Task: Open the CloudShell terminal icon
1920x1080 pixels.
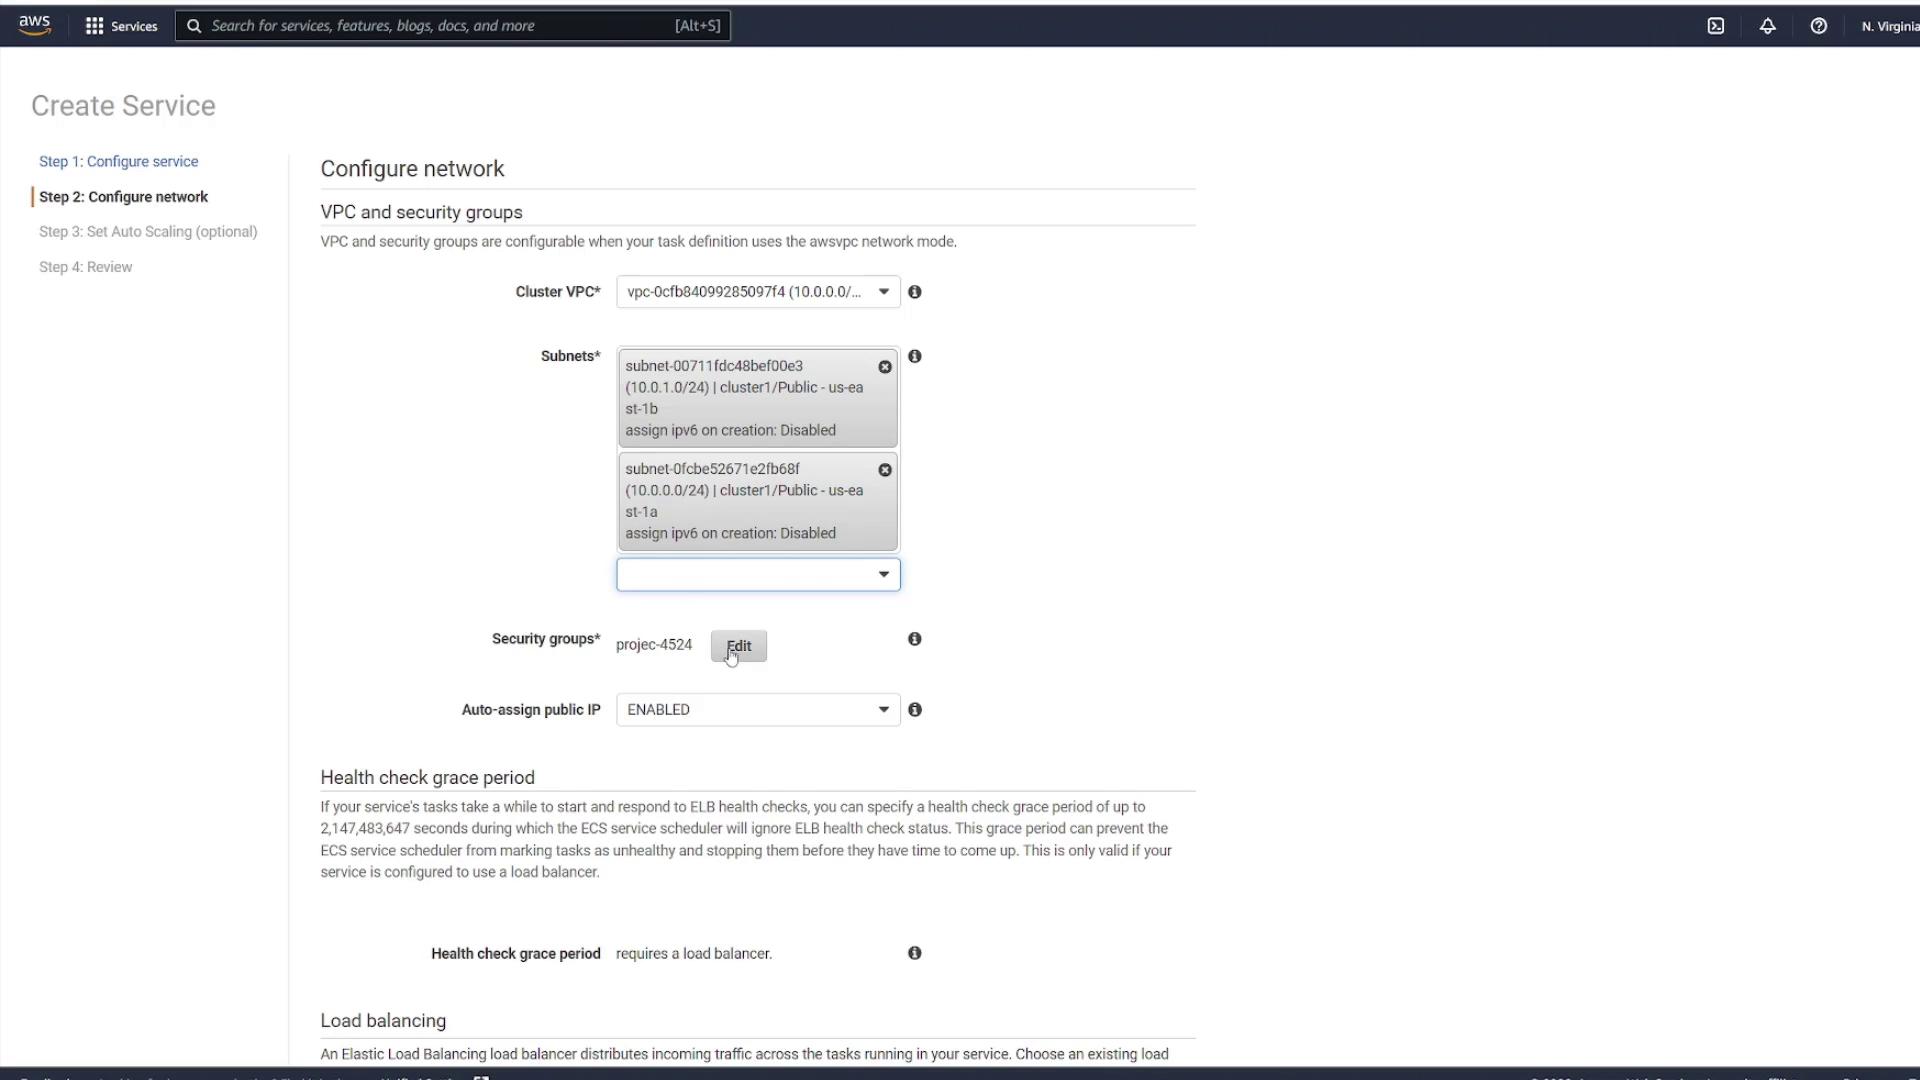Action: point(1716,26)
